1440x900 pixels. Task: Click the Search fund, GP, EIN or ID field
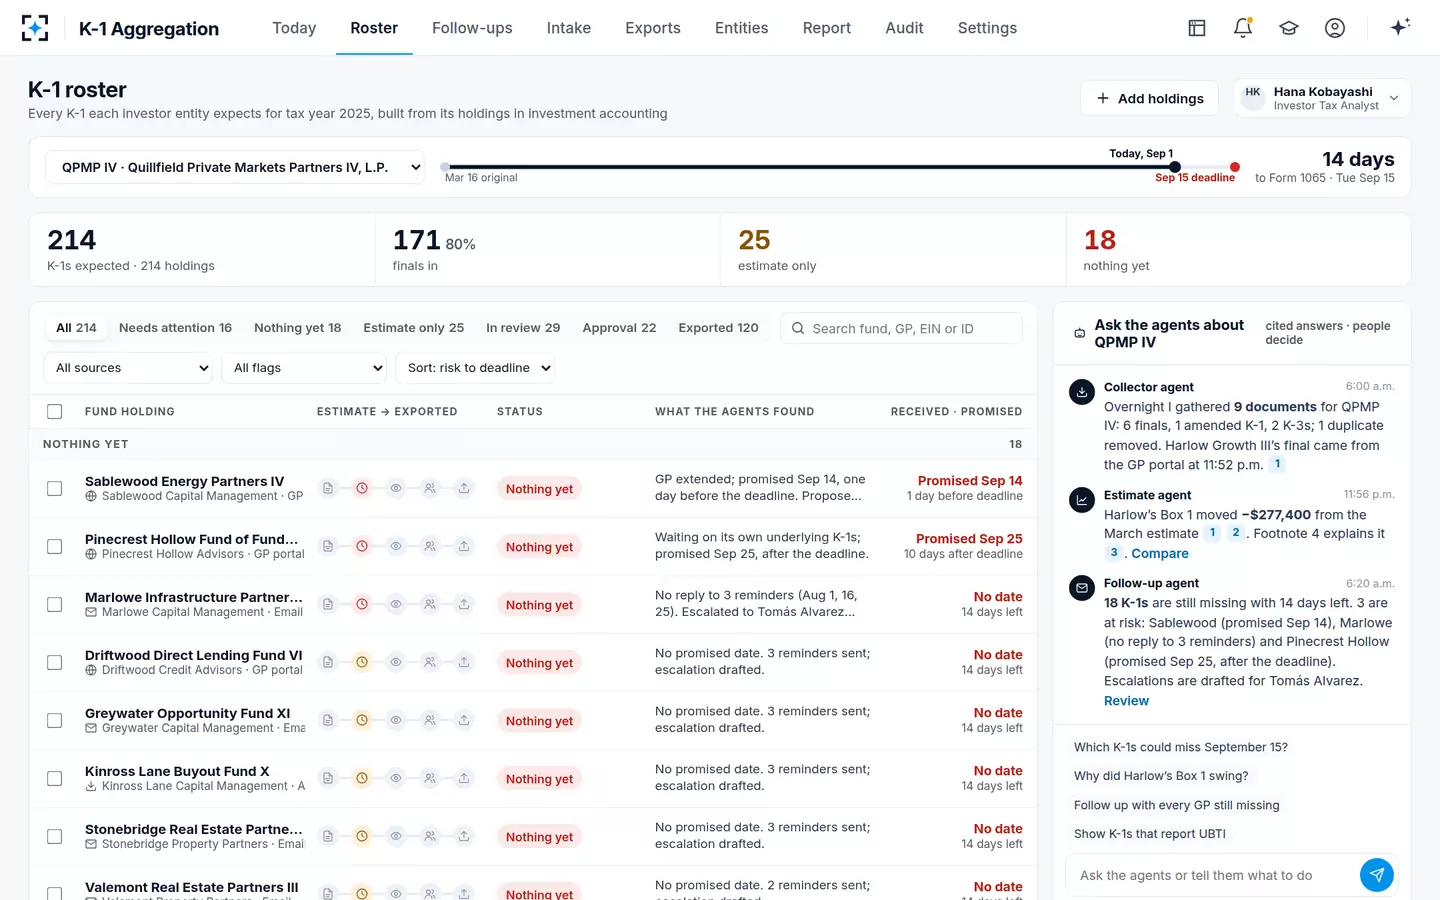click(x=901, y=328)
